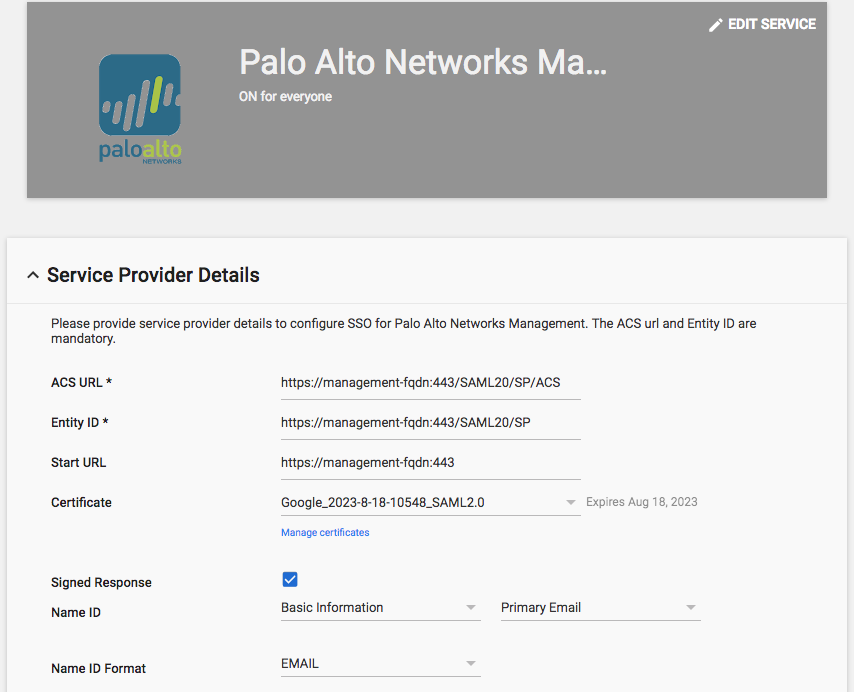This screenshot has width=854, height=692.
Task: Click the Palo Alto Networks logo
Action: click(x=140, y=109)
